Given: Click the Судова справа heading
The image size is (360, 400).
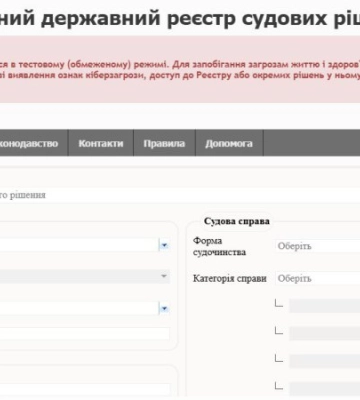Looking at the screenshot, I should tap(237, 221).
